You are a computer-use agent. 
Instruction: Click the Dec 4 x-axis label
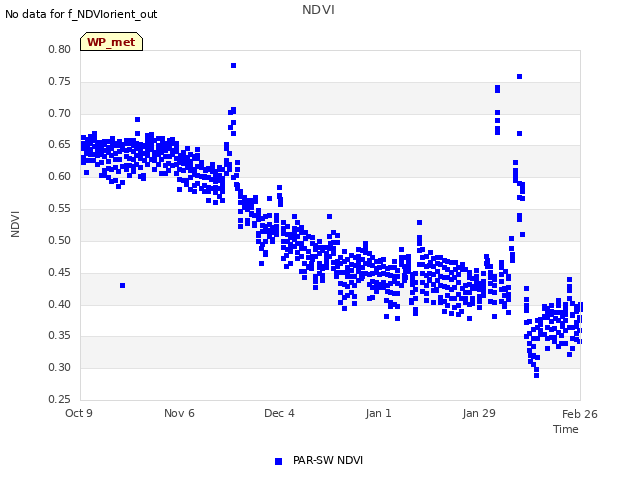(x=279, y=413)
